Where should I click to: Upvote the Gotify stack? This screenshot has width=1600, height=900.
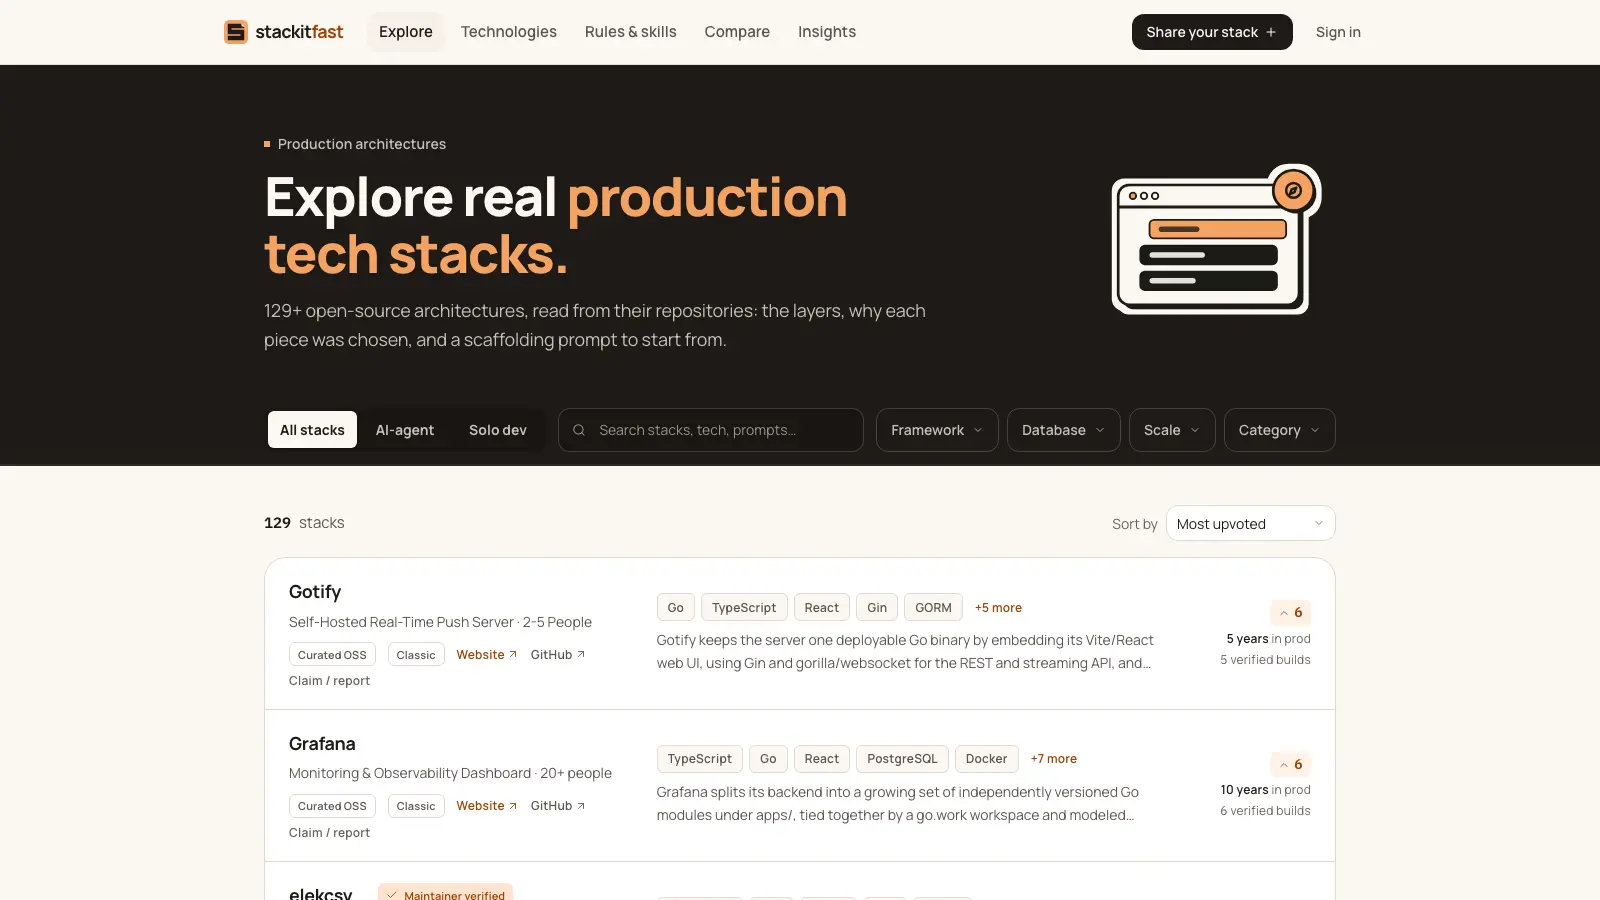pyautogui.click(x=1290, y=613)
